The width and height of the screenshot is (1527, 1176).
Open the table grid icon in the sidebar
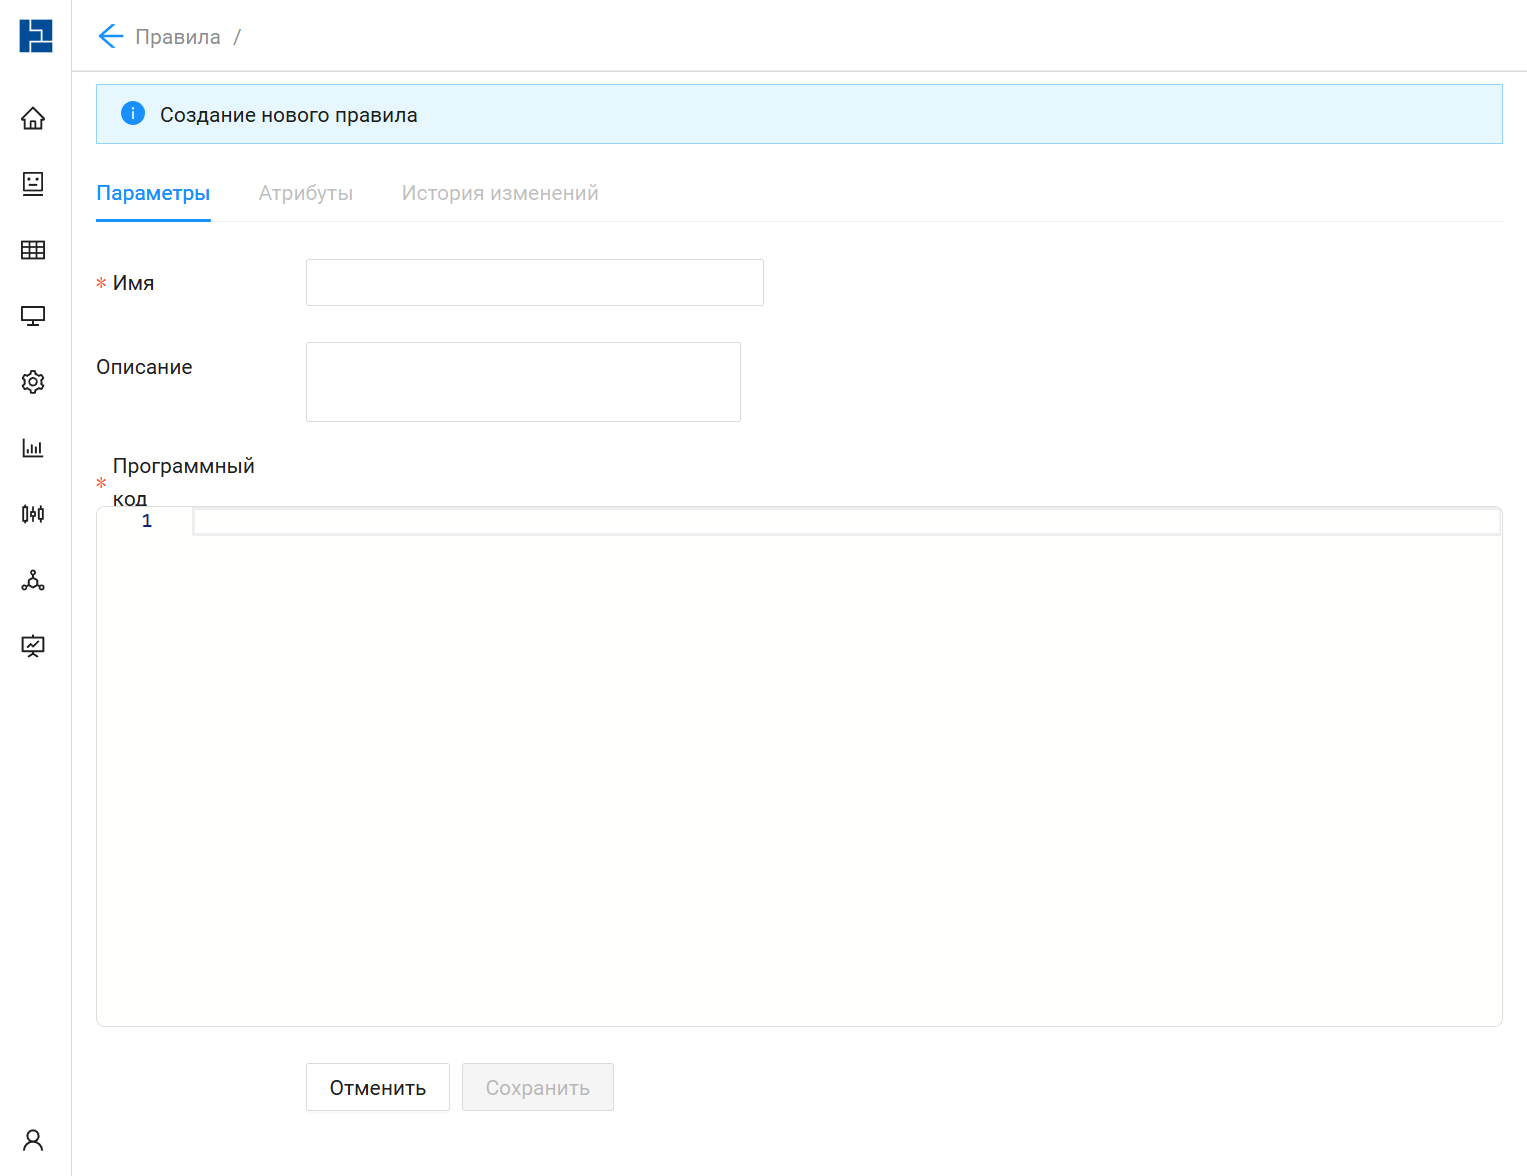coord(33,250)
